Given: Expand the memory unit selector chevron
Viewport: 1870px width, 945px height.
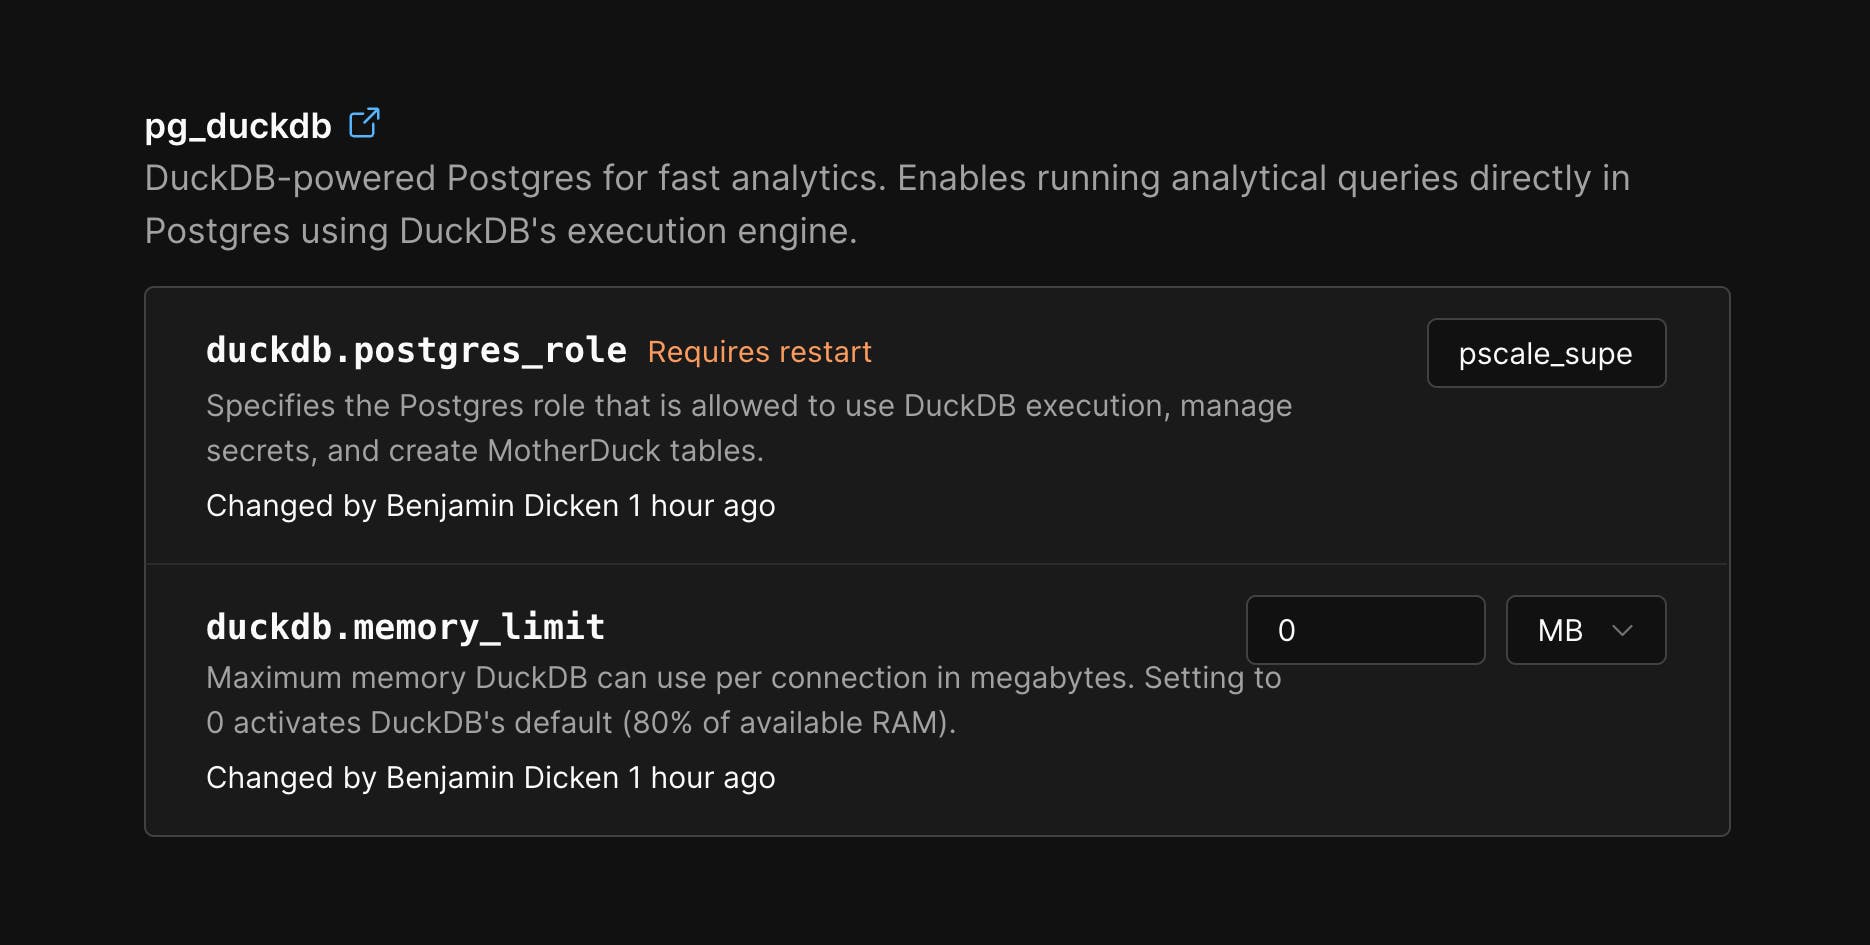Looking at the screenshot, I should coord(1624,630).
